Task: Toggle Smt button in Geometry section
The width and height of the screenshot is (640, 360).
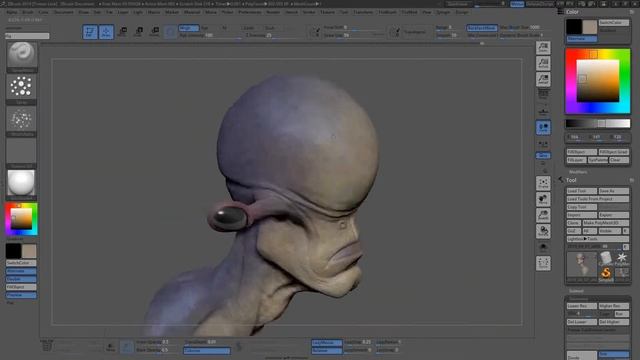Action: click(613, 354)
